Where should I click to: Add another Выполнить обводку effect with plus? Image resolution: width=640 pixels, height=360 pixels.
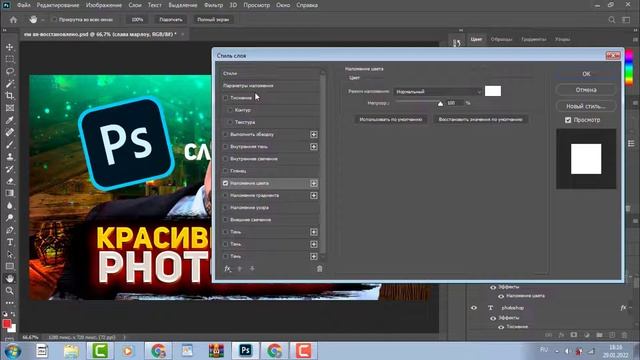313,134
